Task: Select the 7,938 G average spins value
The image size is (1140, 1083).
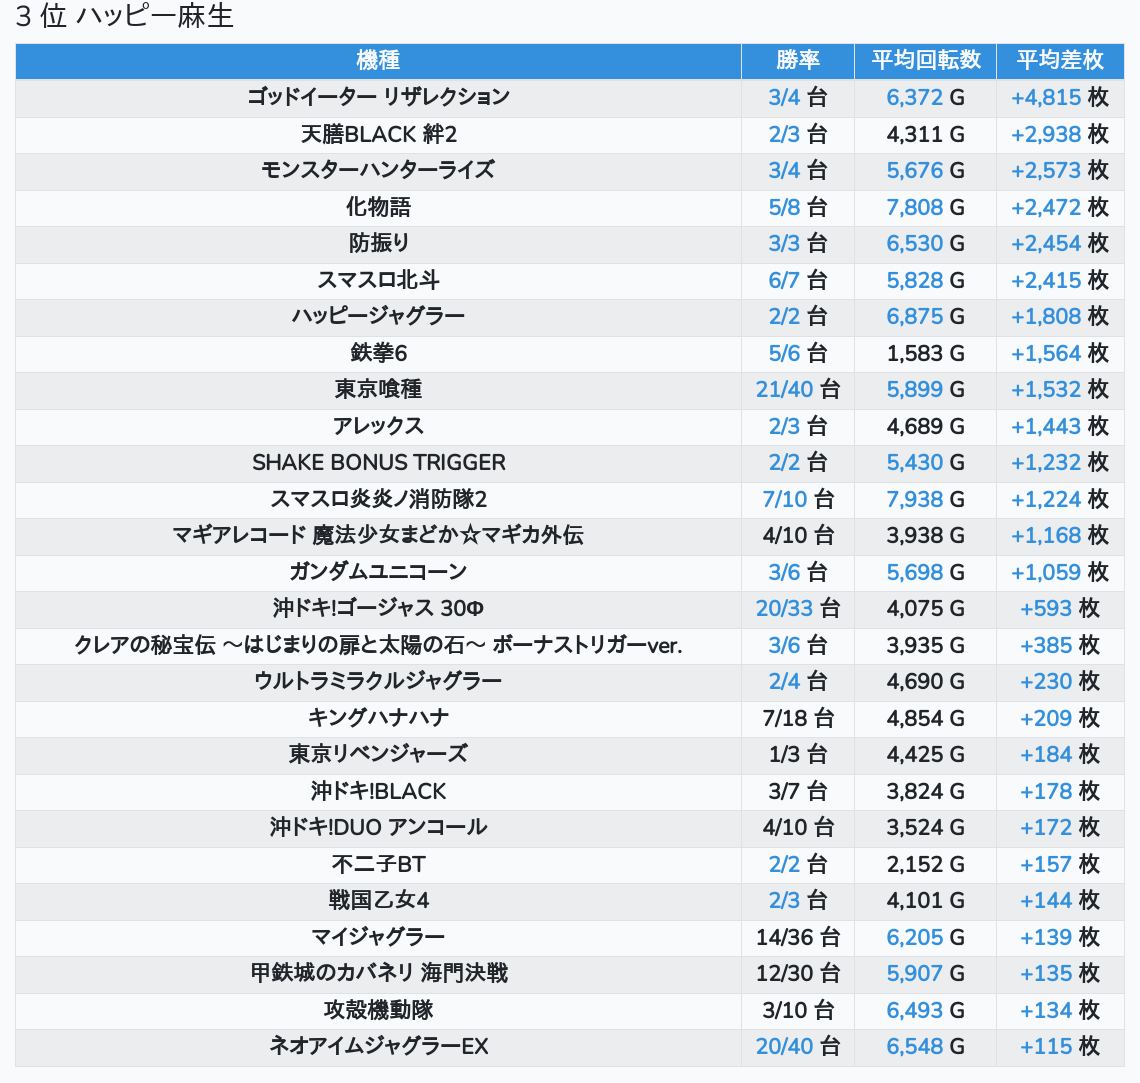Action: [925, 499]
